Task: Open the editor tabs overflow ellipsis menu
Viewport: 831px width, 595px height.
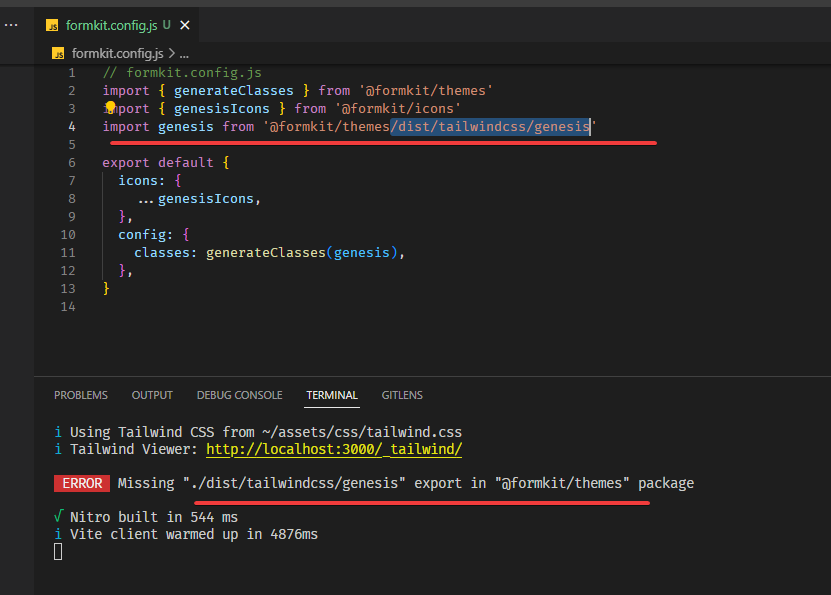Action: 11,25
